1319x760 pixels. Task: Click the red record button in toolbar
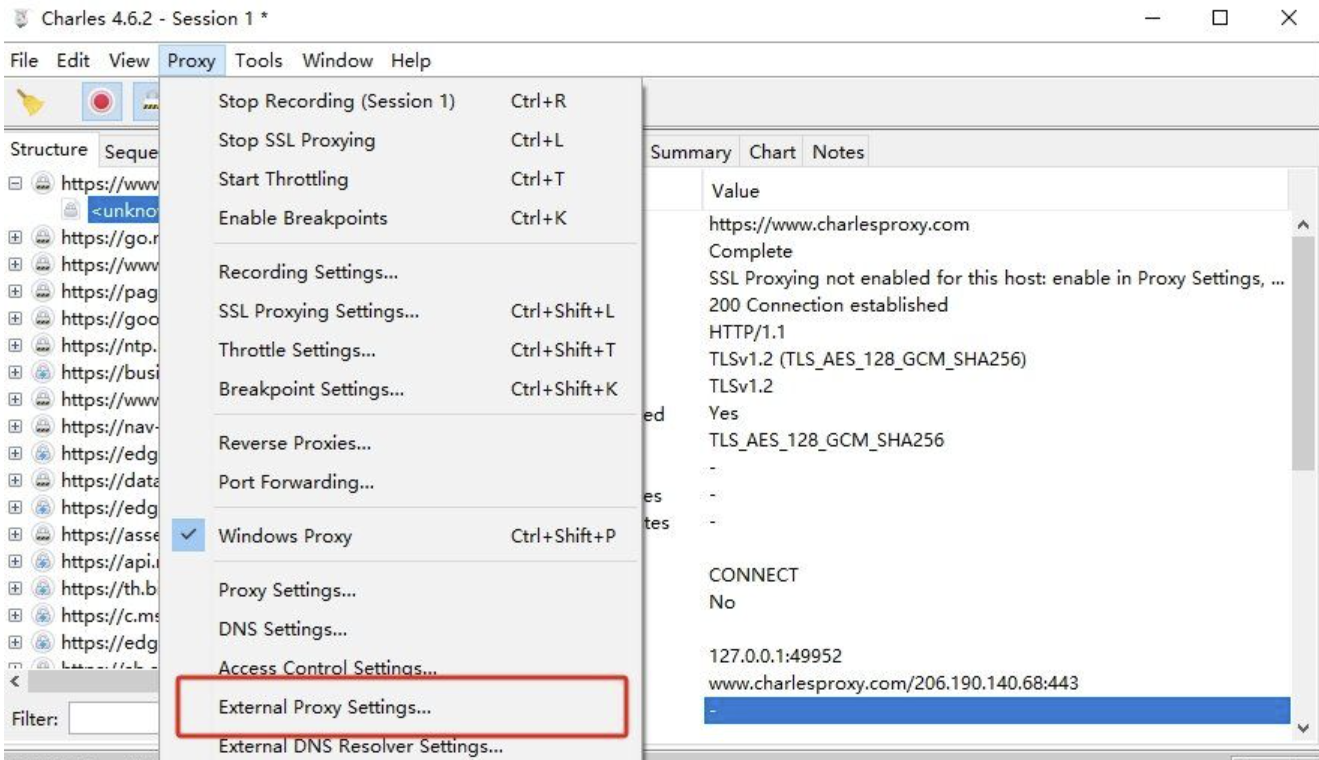(x=100, y=103)
